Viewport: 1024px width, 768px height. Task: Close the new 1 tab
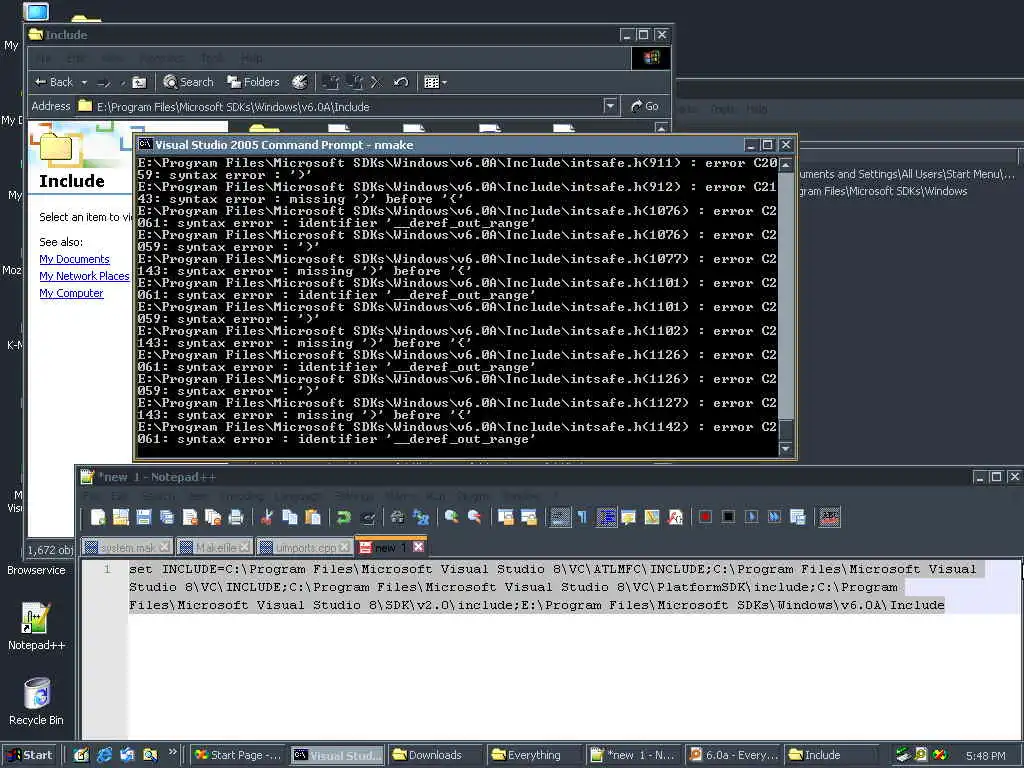pyautogui.click(x=419, y=547)
